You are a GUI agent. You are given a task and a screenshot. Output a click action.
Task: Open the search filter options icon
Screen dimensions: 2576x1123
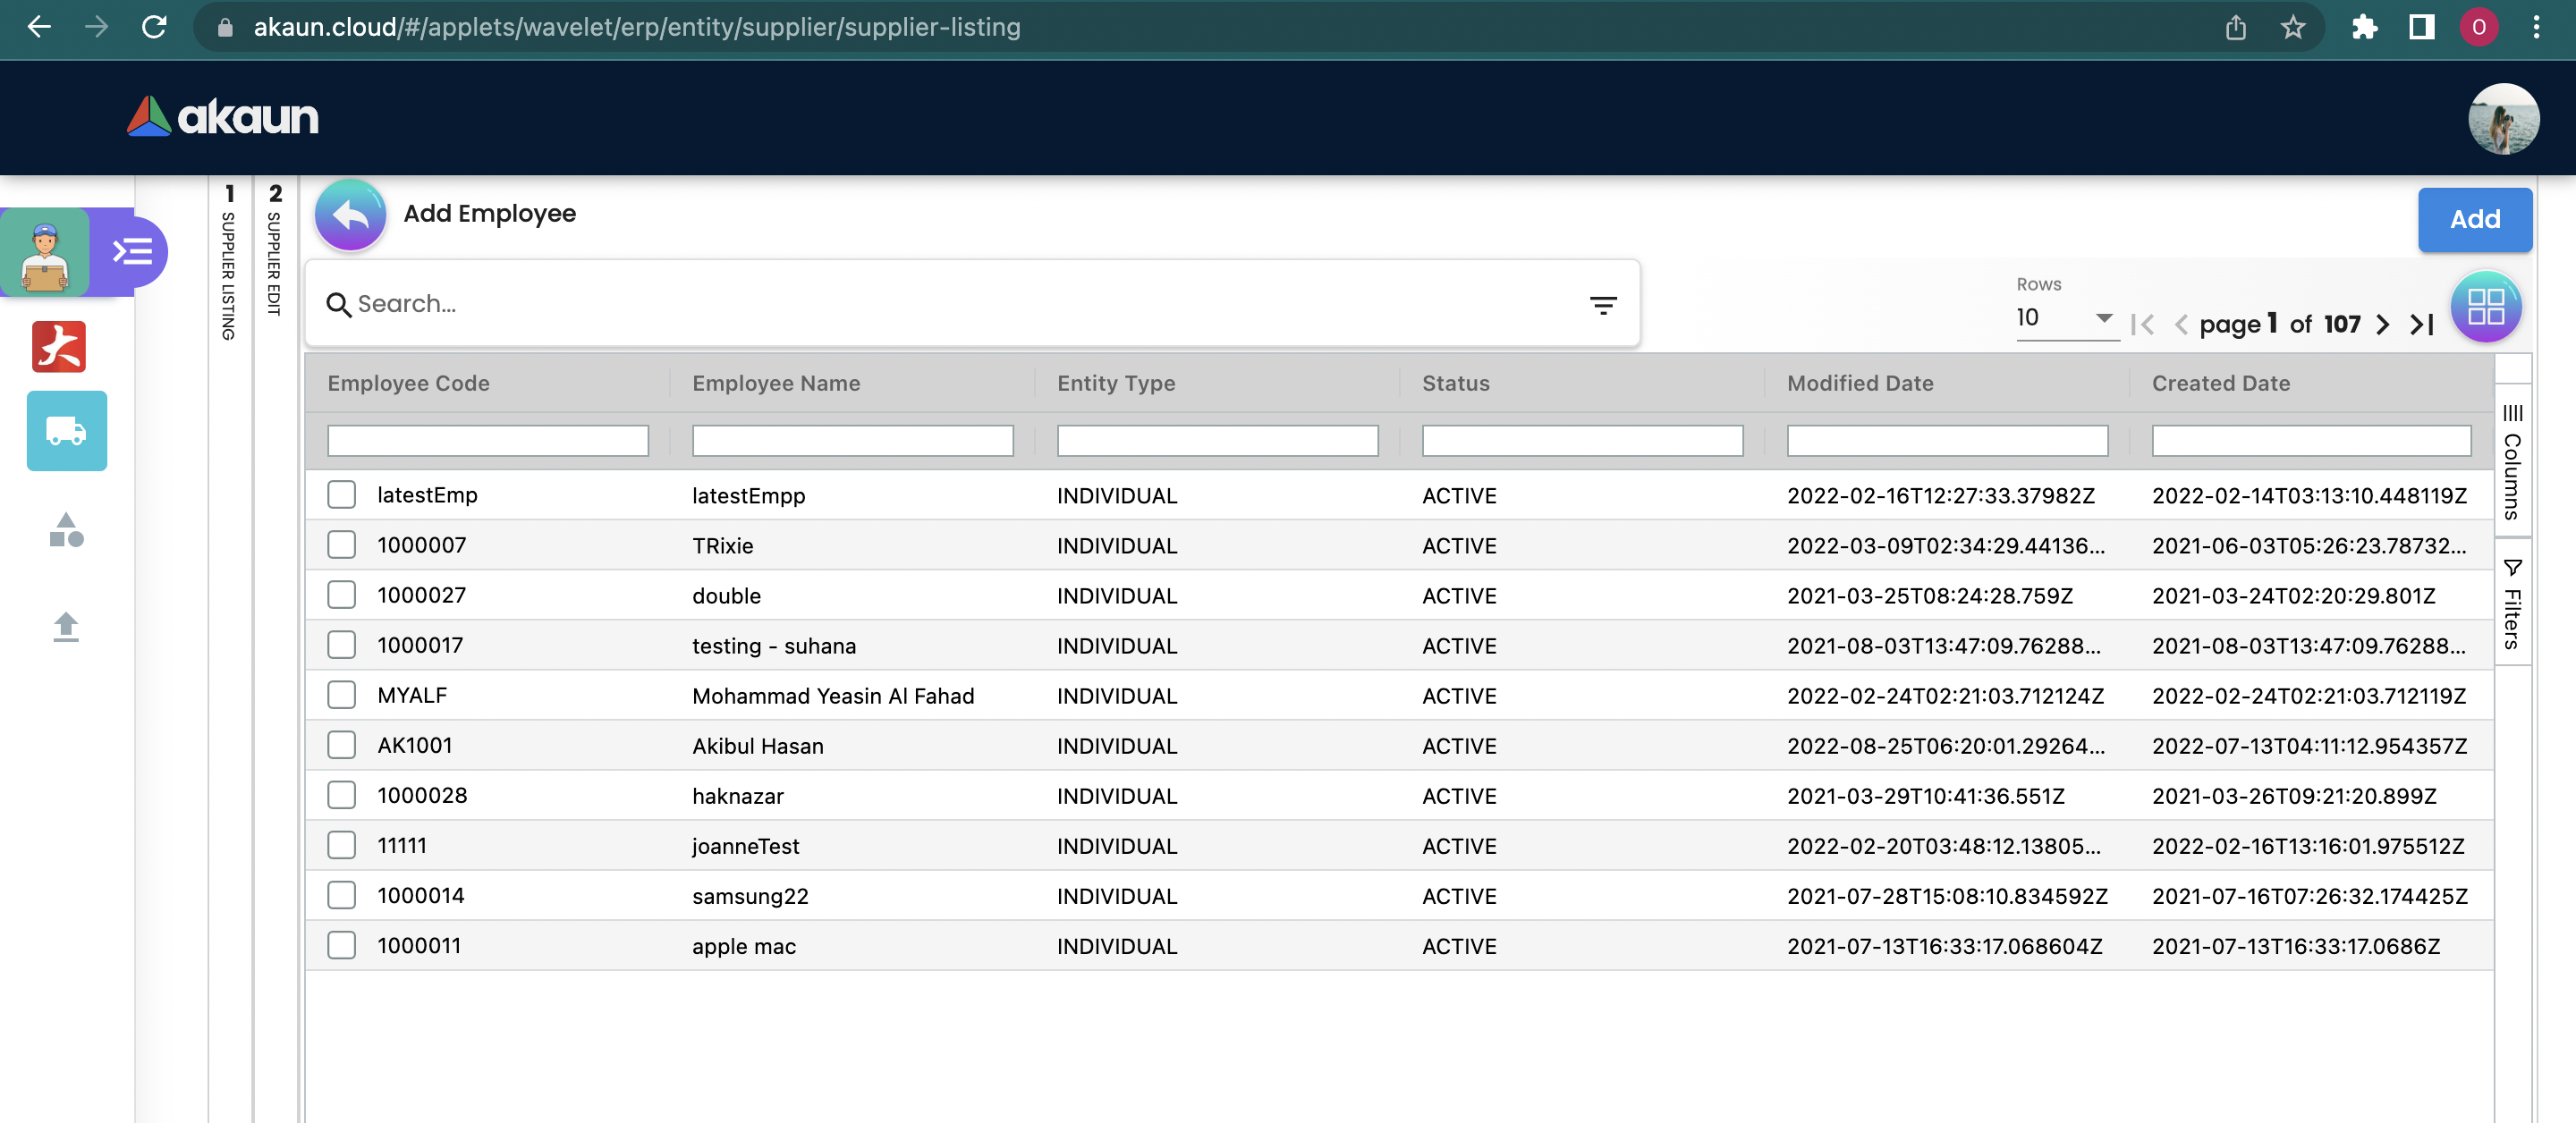coord(1602,305)
